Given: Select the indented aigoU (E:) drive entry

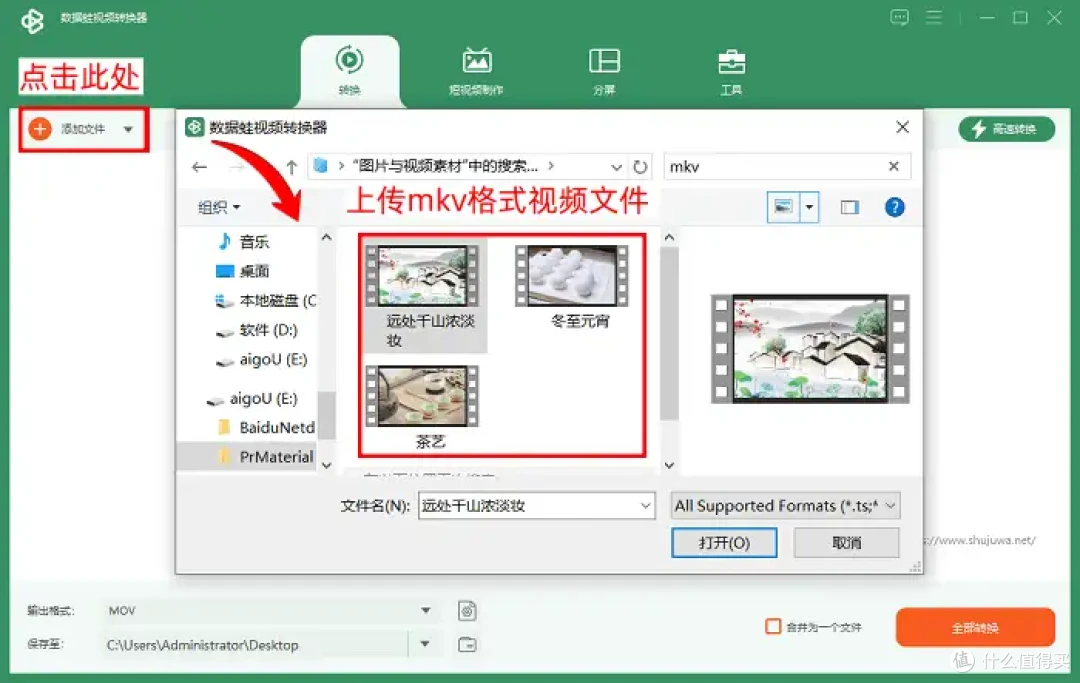Looking at the screenshot, I should click(x=262, y=359).
